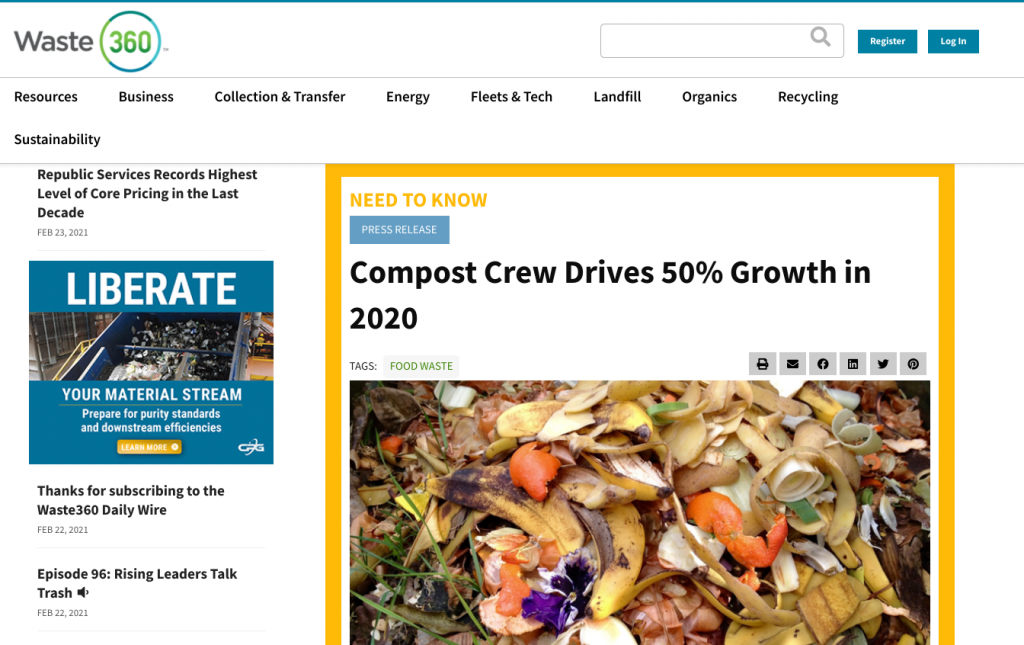Screen dimensions: 1024x645
Task: Click LEARN MORE on the LIBERATE ad
Action: pyautogui.click(x=150, y=447)
